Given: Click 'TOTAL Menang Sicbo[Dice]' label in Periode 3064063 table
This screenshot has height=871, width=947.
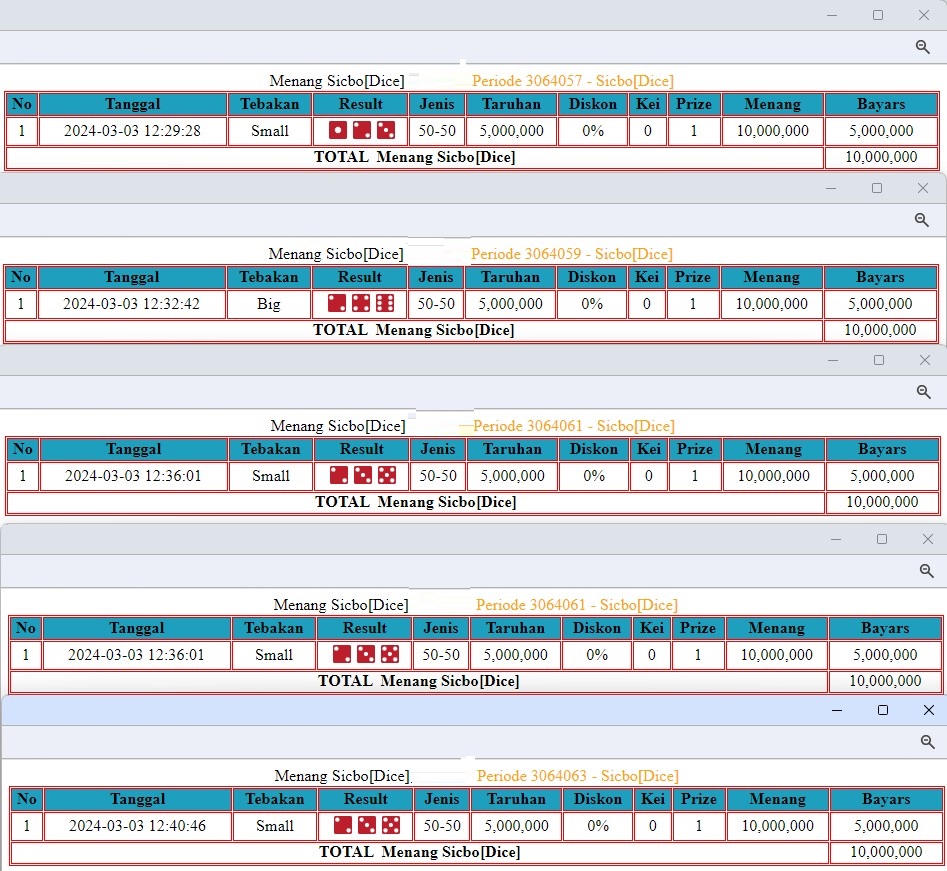Looking at the screenshot, I should point(419,852).
